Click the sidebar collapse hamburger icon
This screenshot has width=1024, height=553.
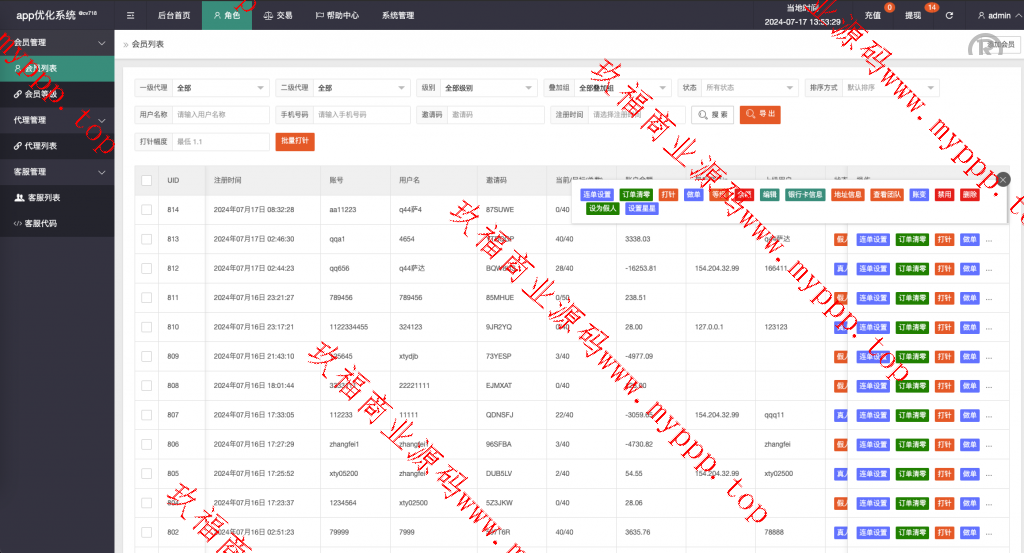131,16
